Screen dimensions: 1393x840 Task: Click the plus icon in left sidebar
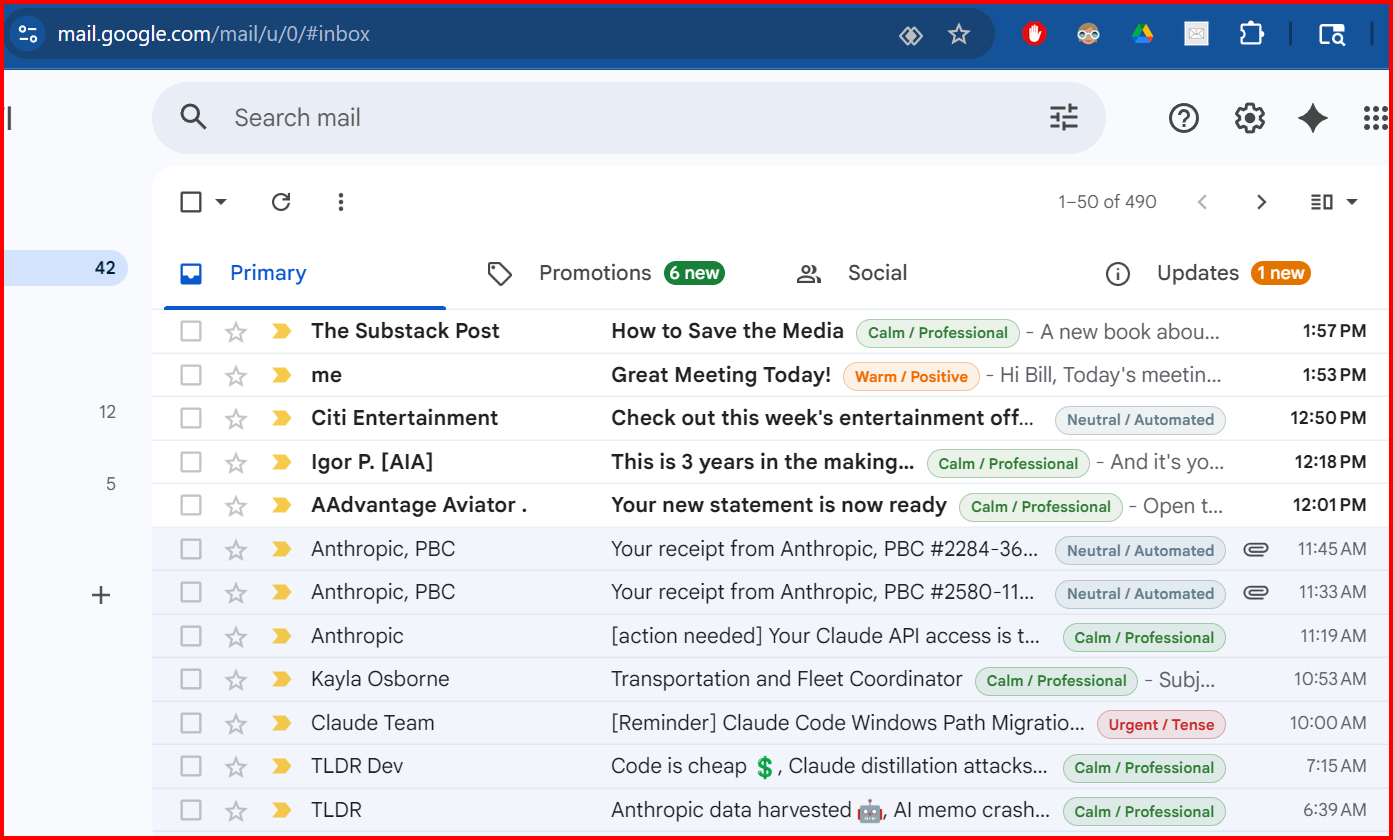(x=101, y=595)
